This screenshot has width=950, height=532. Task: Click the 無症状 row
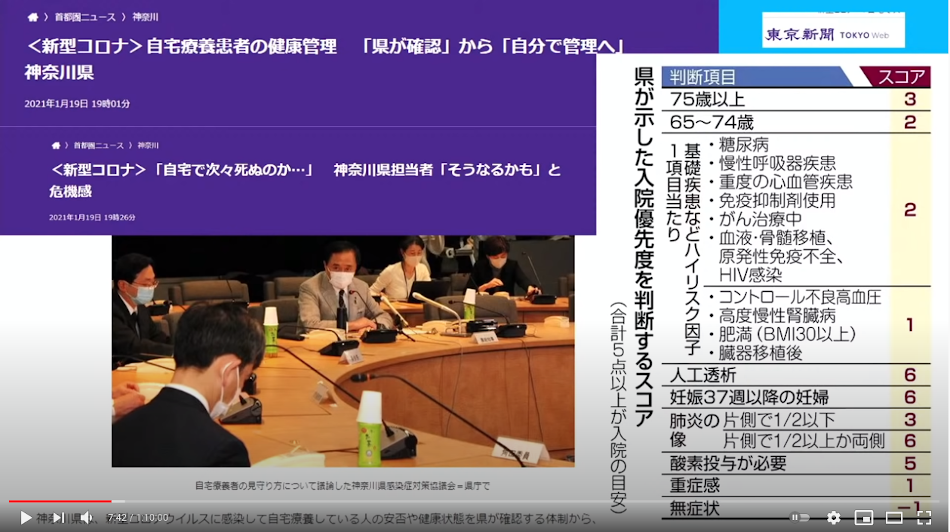796,507
